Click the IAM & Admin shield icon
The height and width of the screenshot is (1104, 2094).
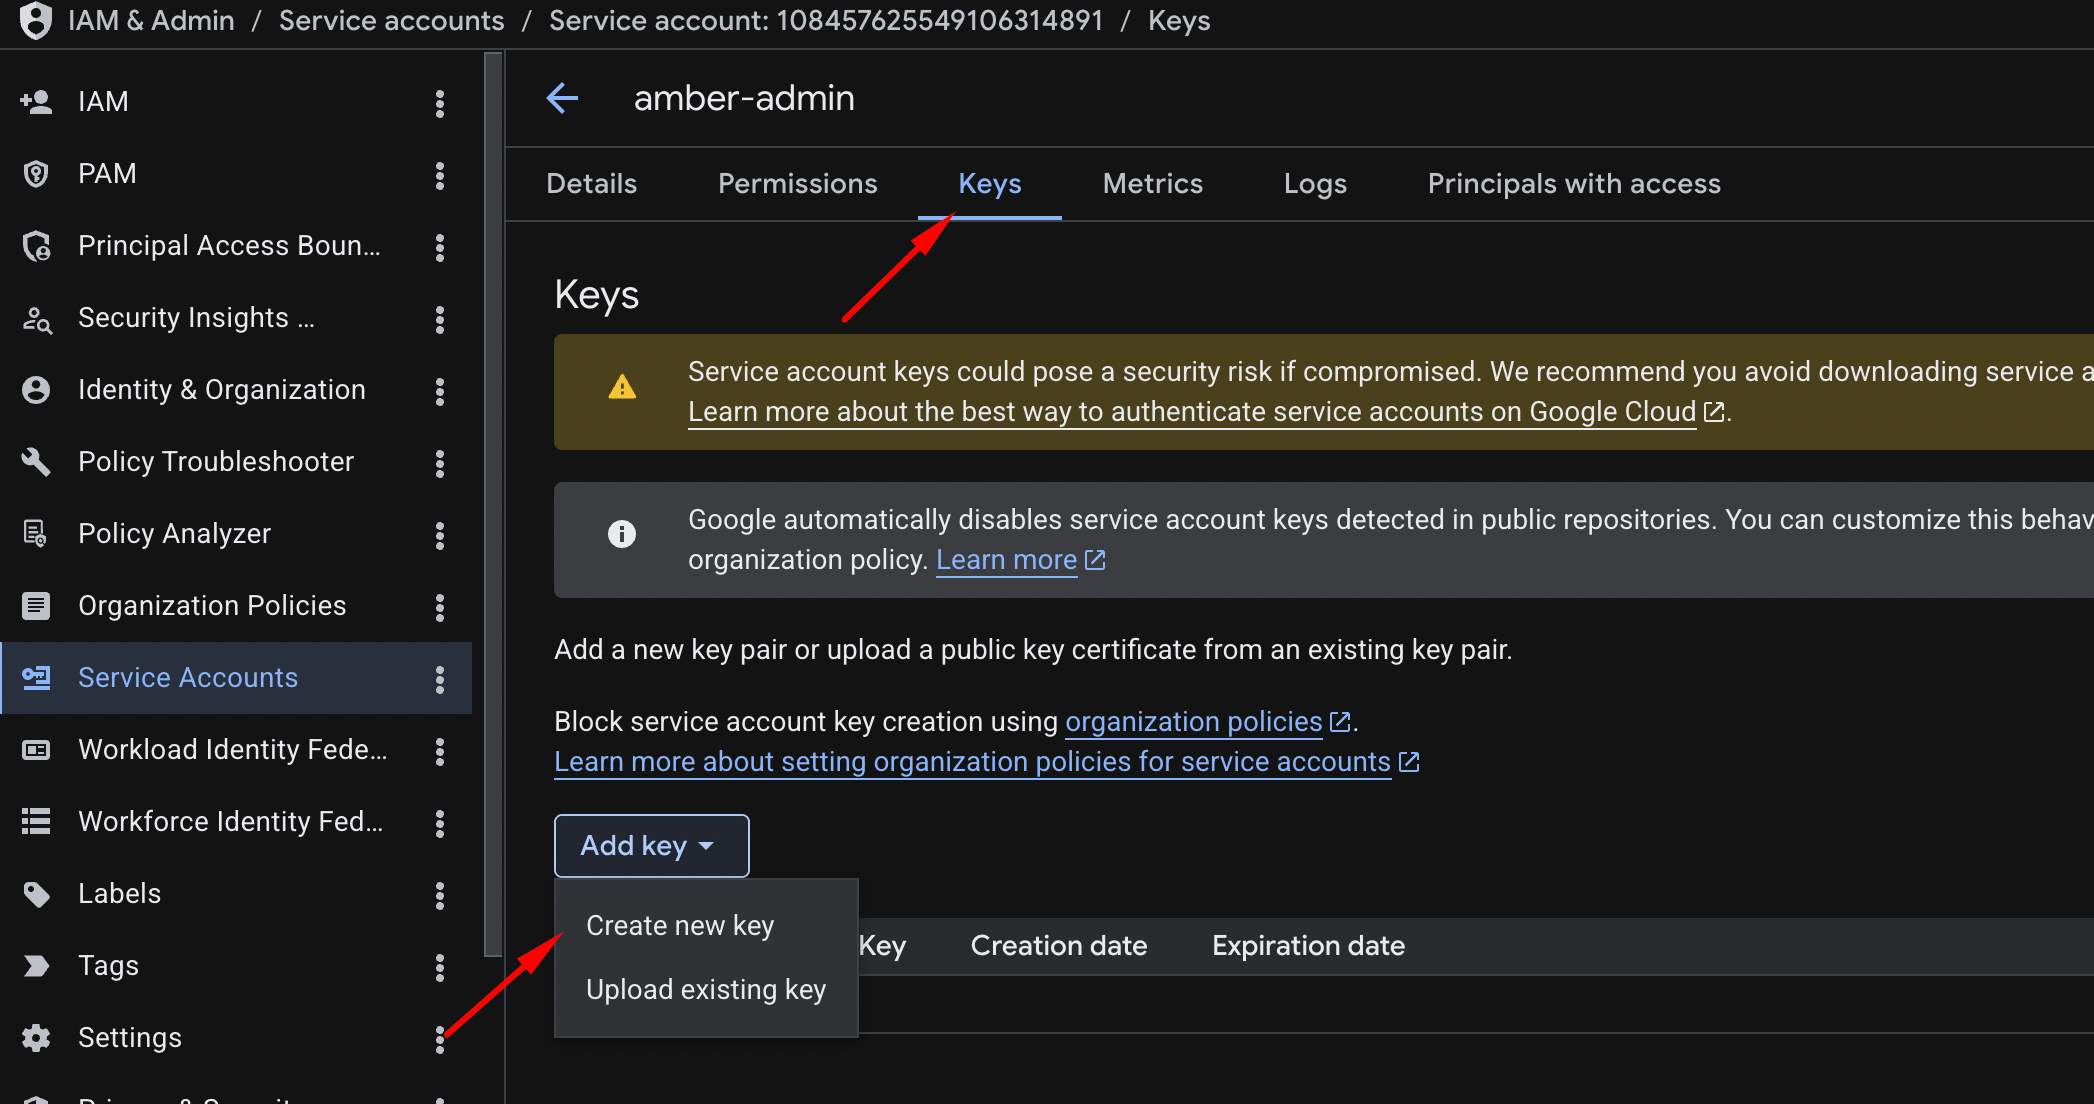(x=36, y=20)
